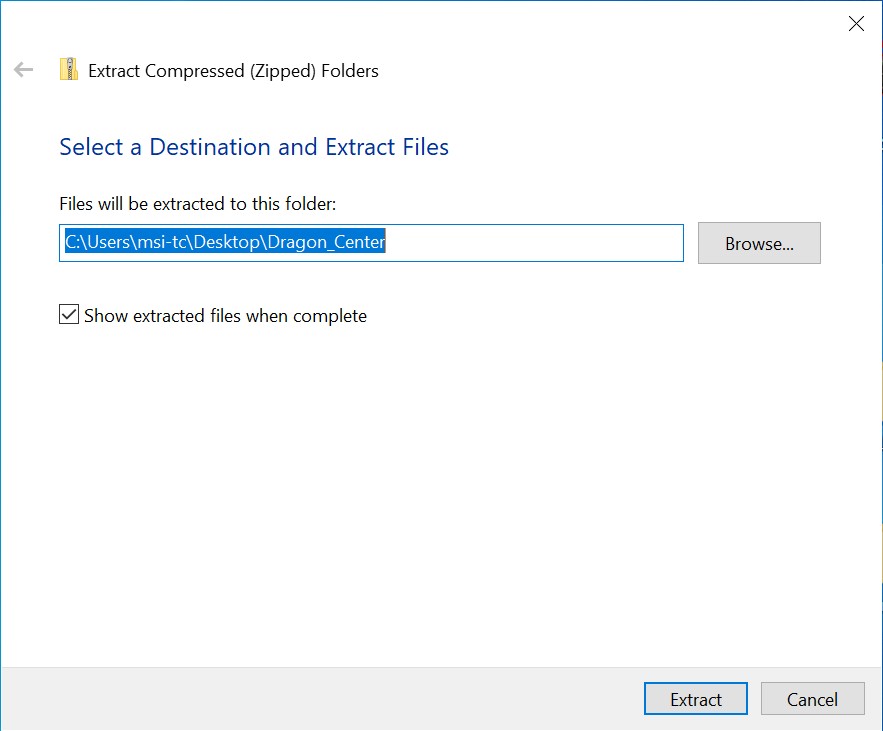Screen dimensions: 883x731
Task: Uncheck Show extracted files when complete checkbox
Action: 69,314
